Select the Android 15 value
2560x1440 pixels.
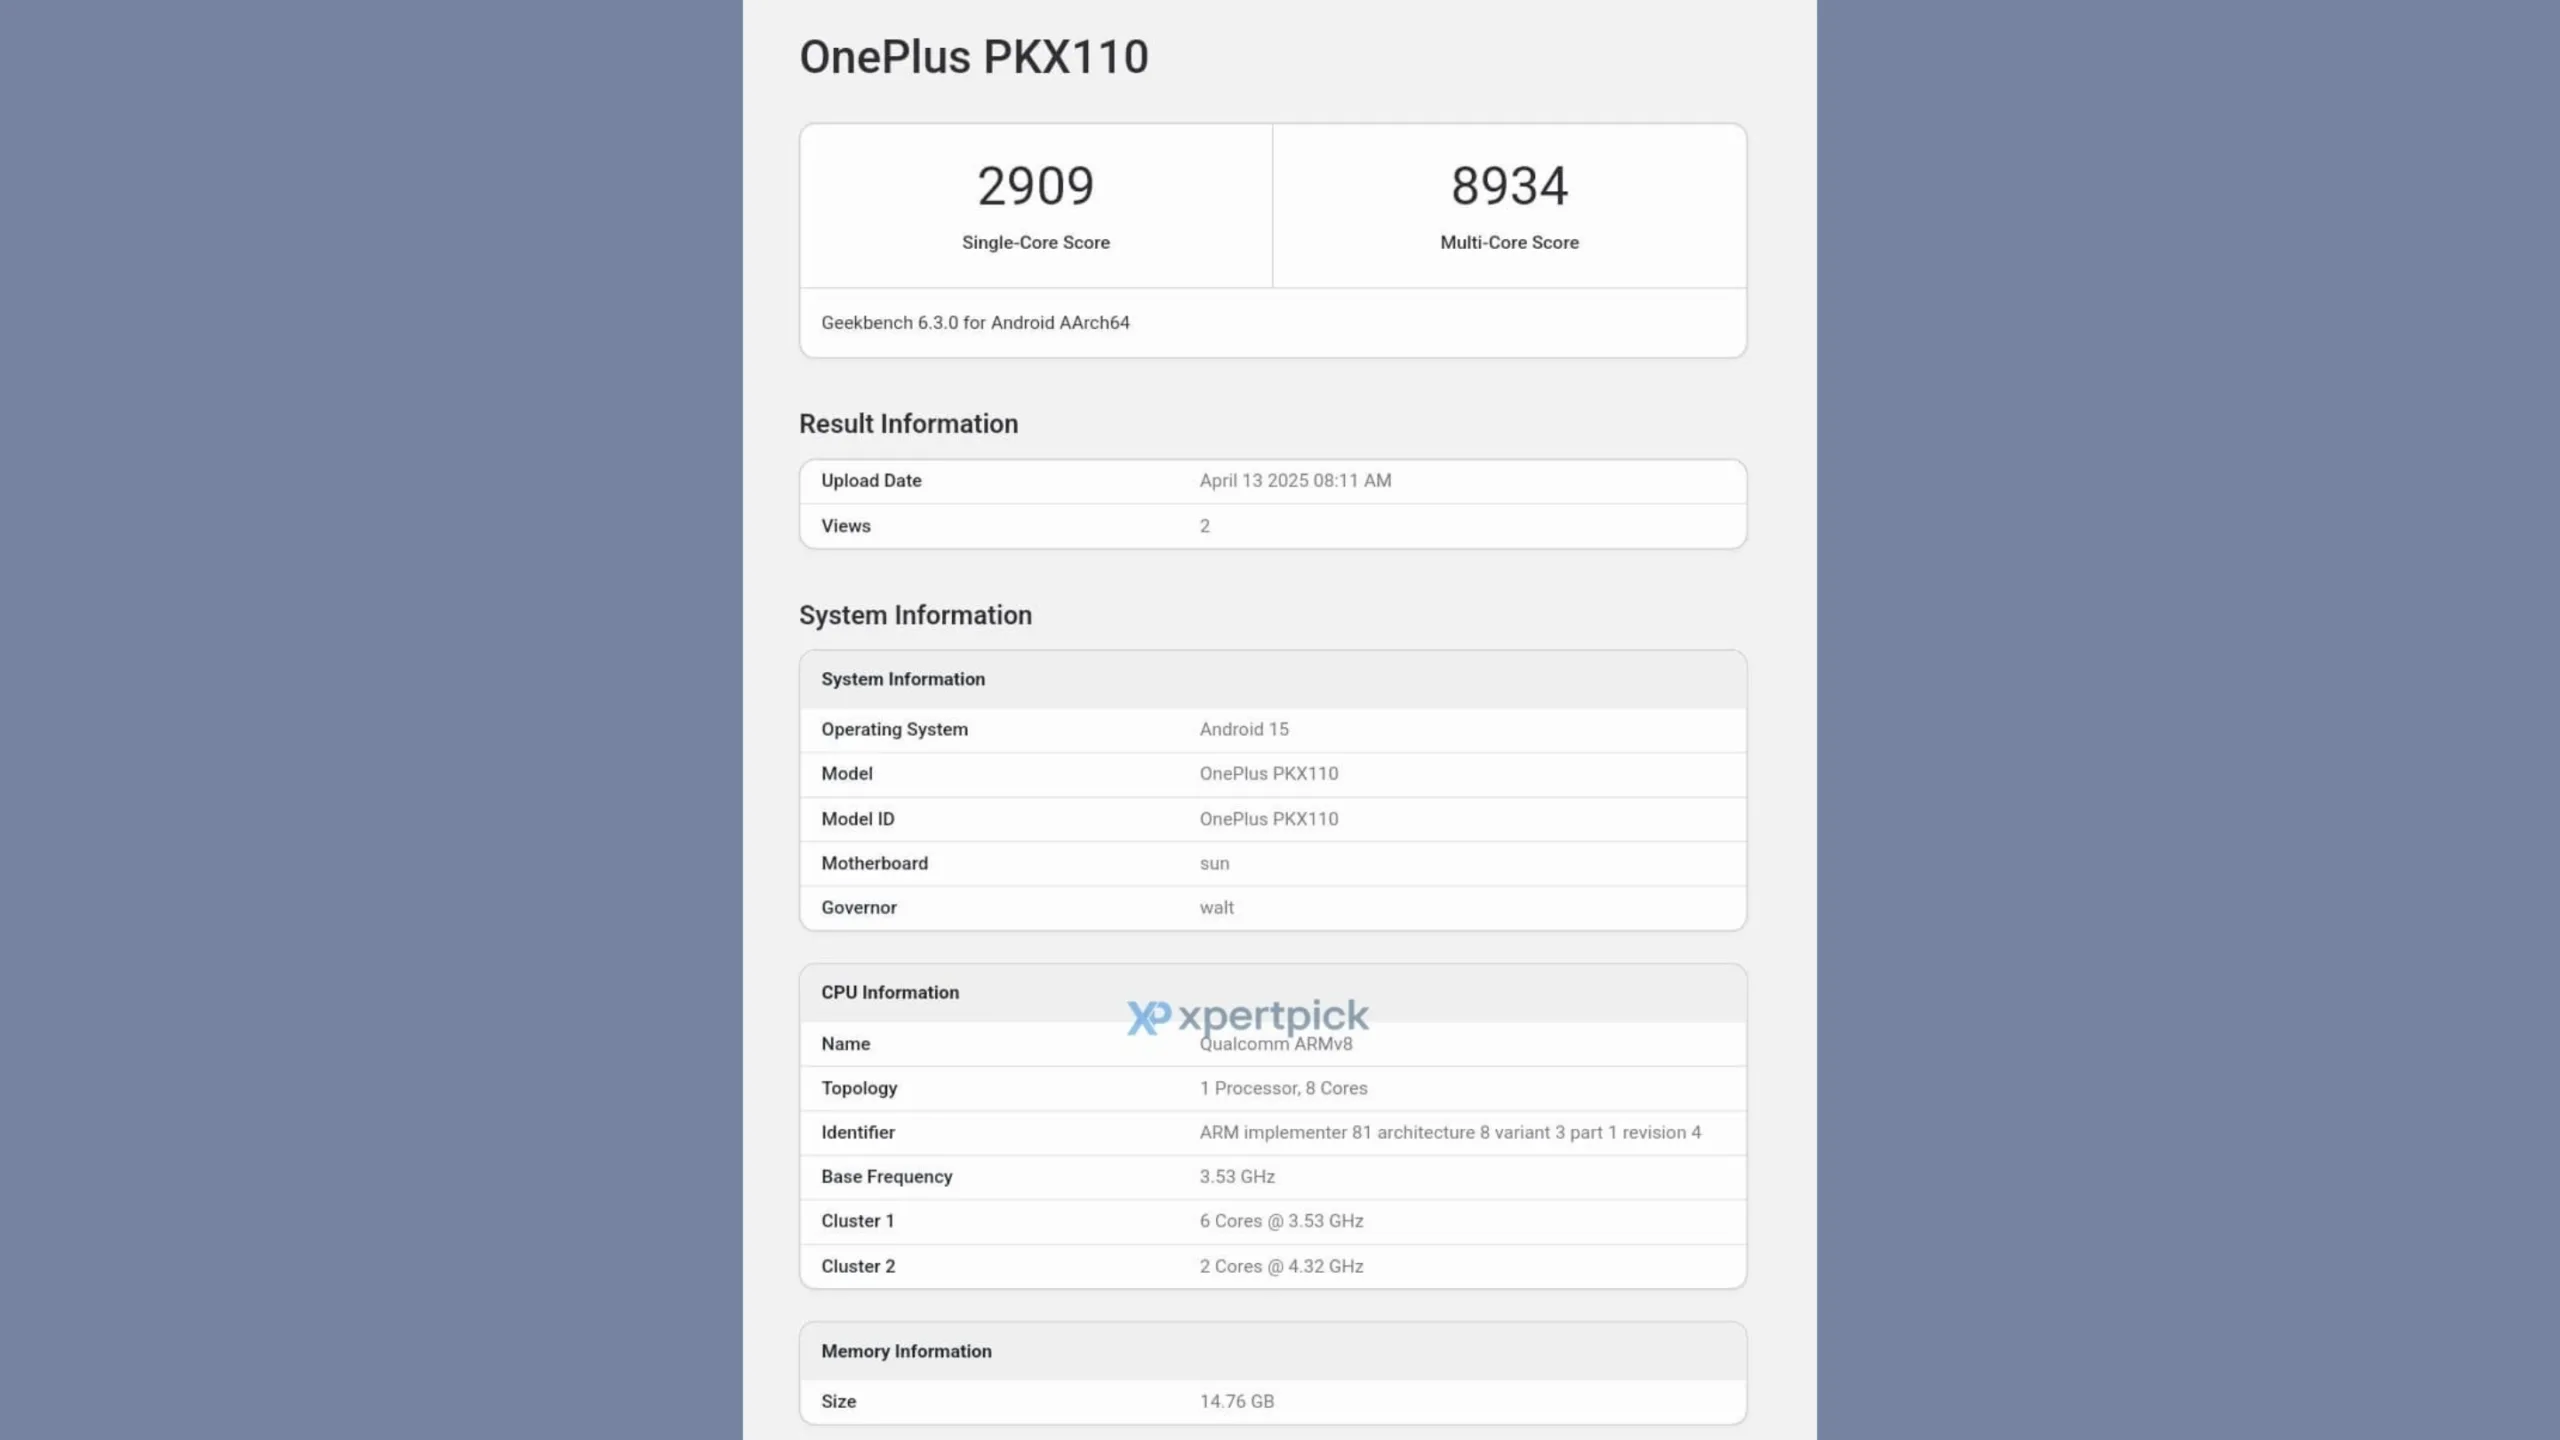(1244, 729)
